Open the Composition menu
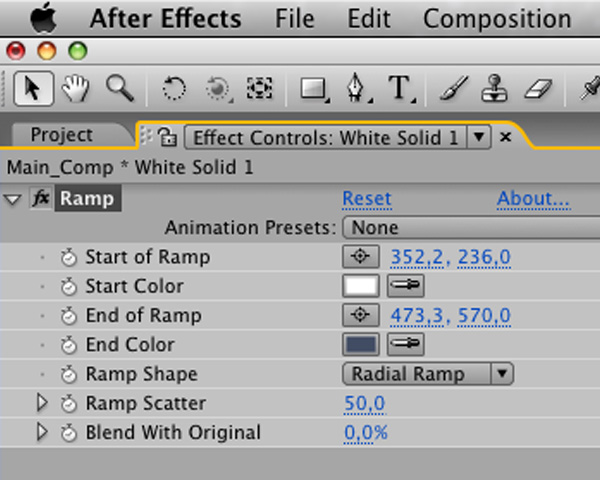This screenshot has height=480, width=600. [x=496, y=18]
